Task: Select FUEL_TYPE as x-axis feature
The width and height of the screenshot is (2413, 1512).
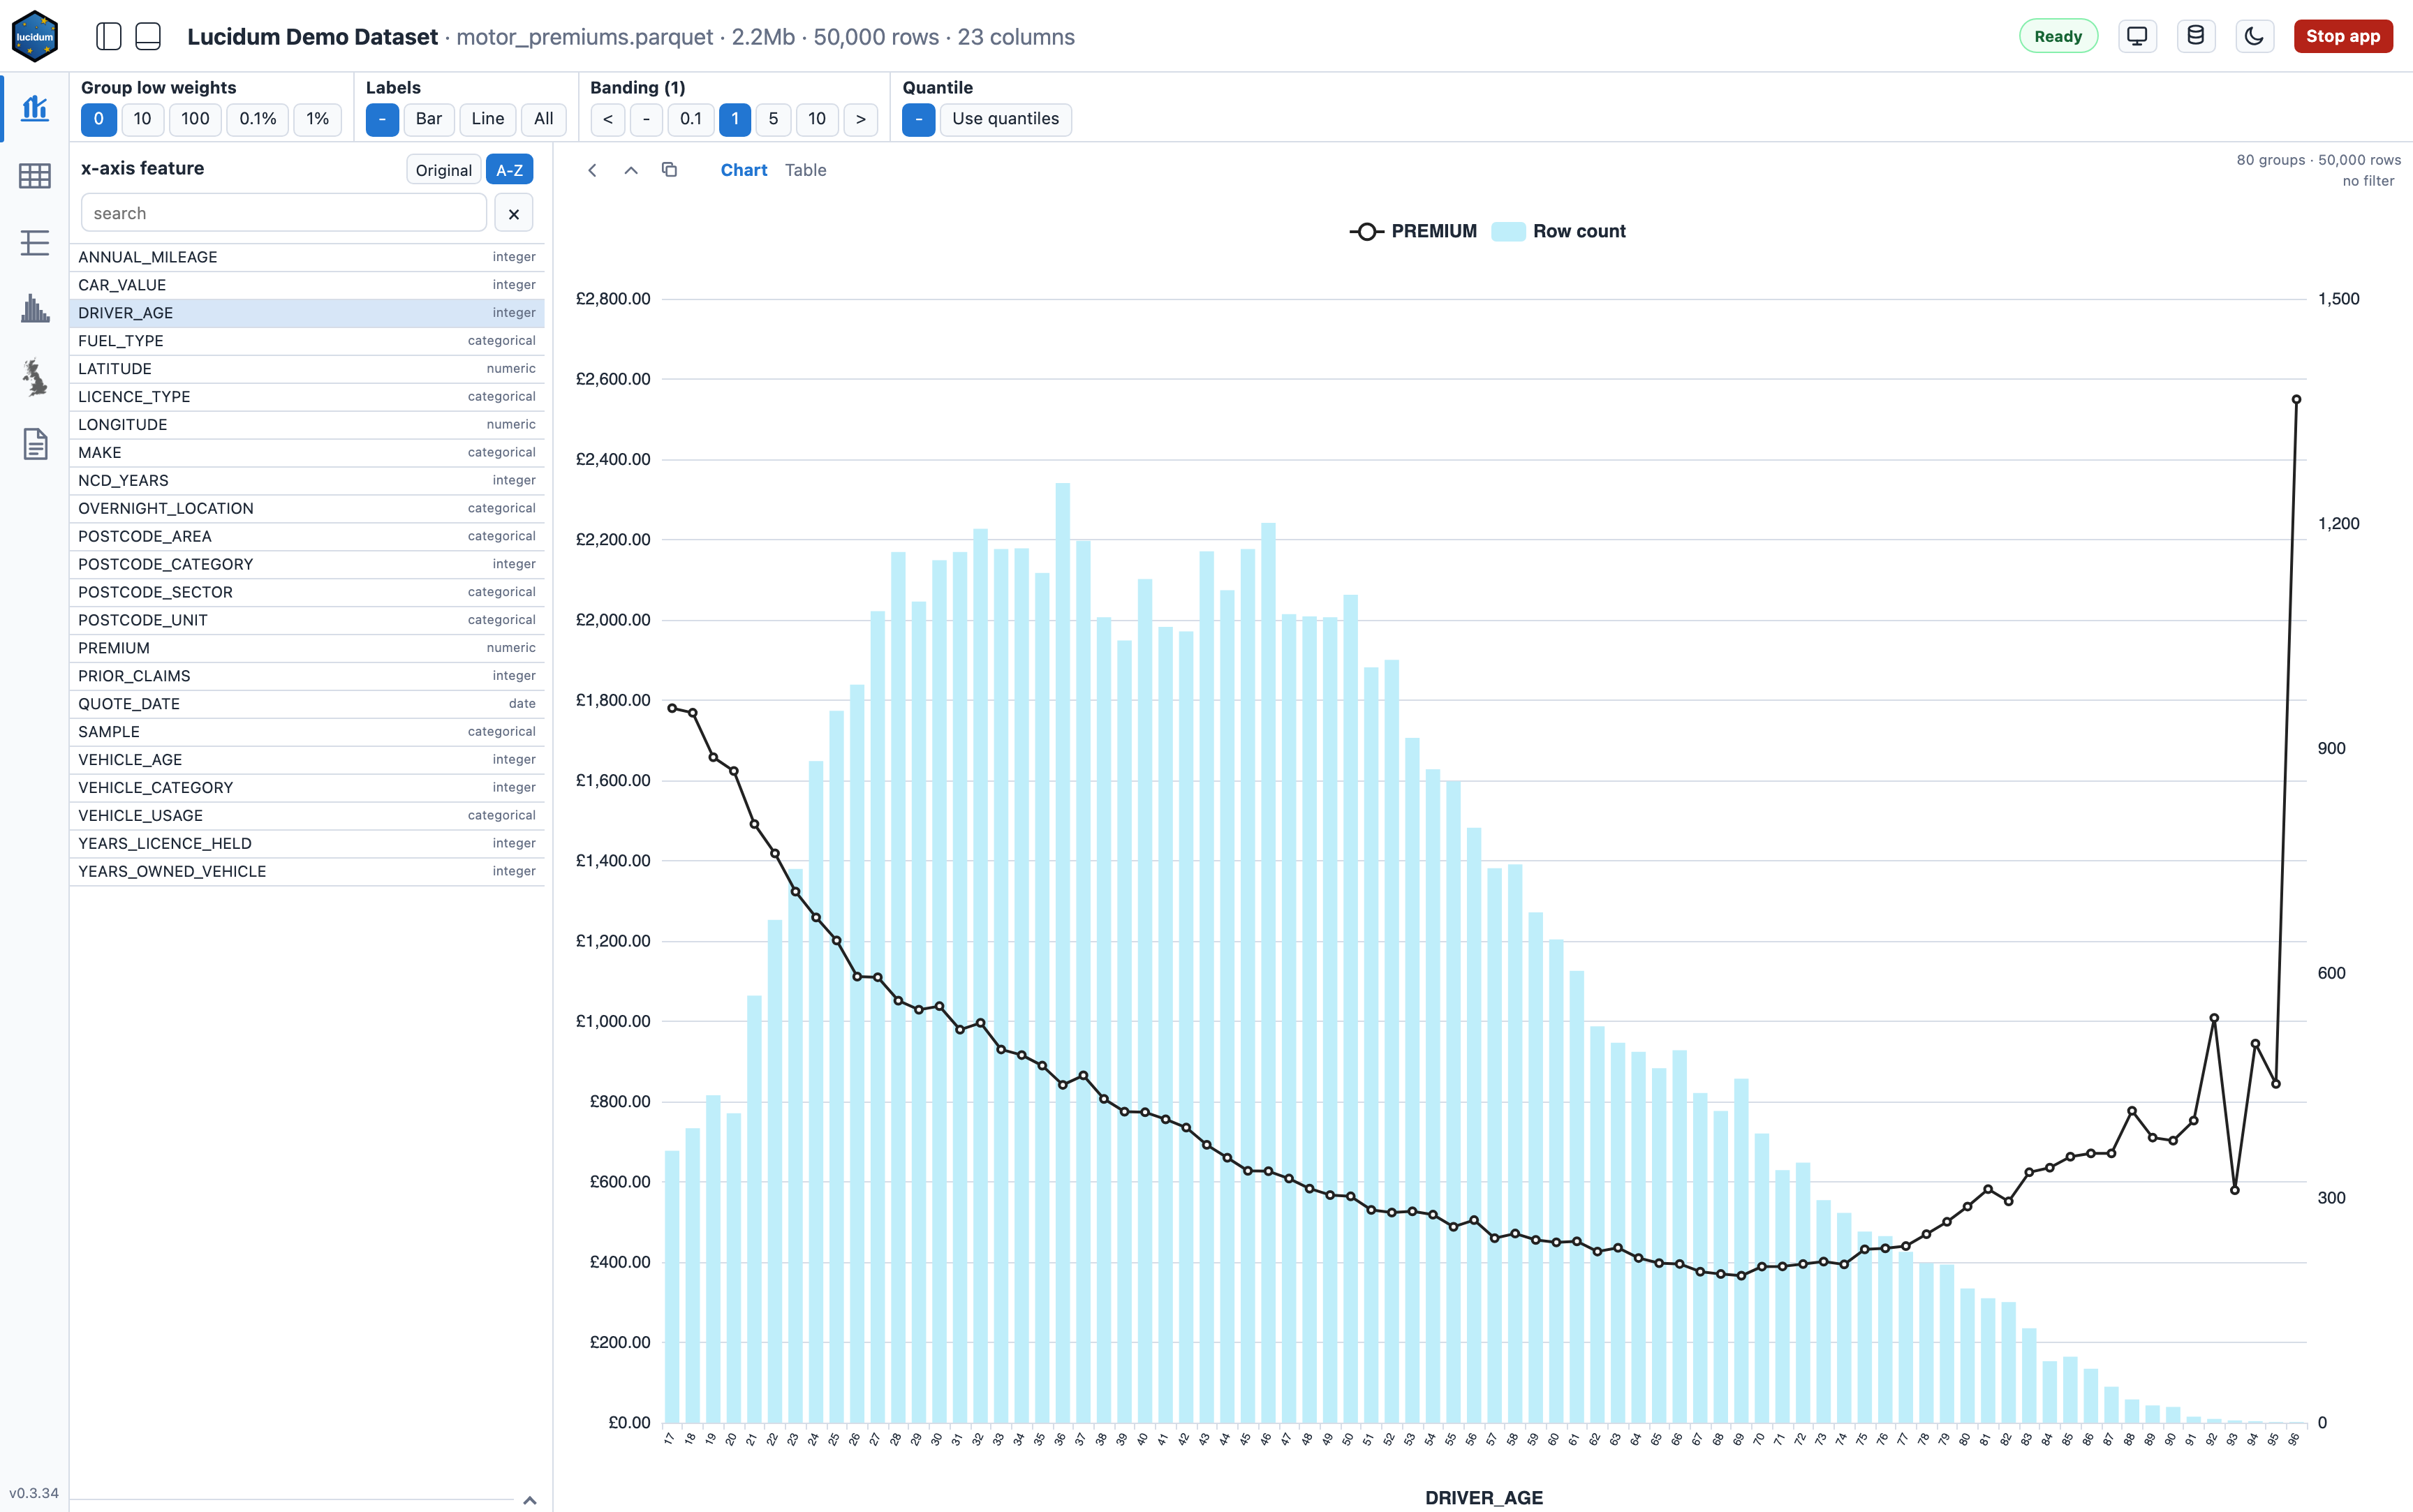Action: 307,341
